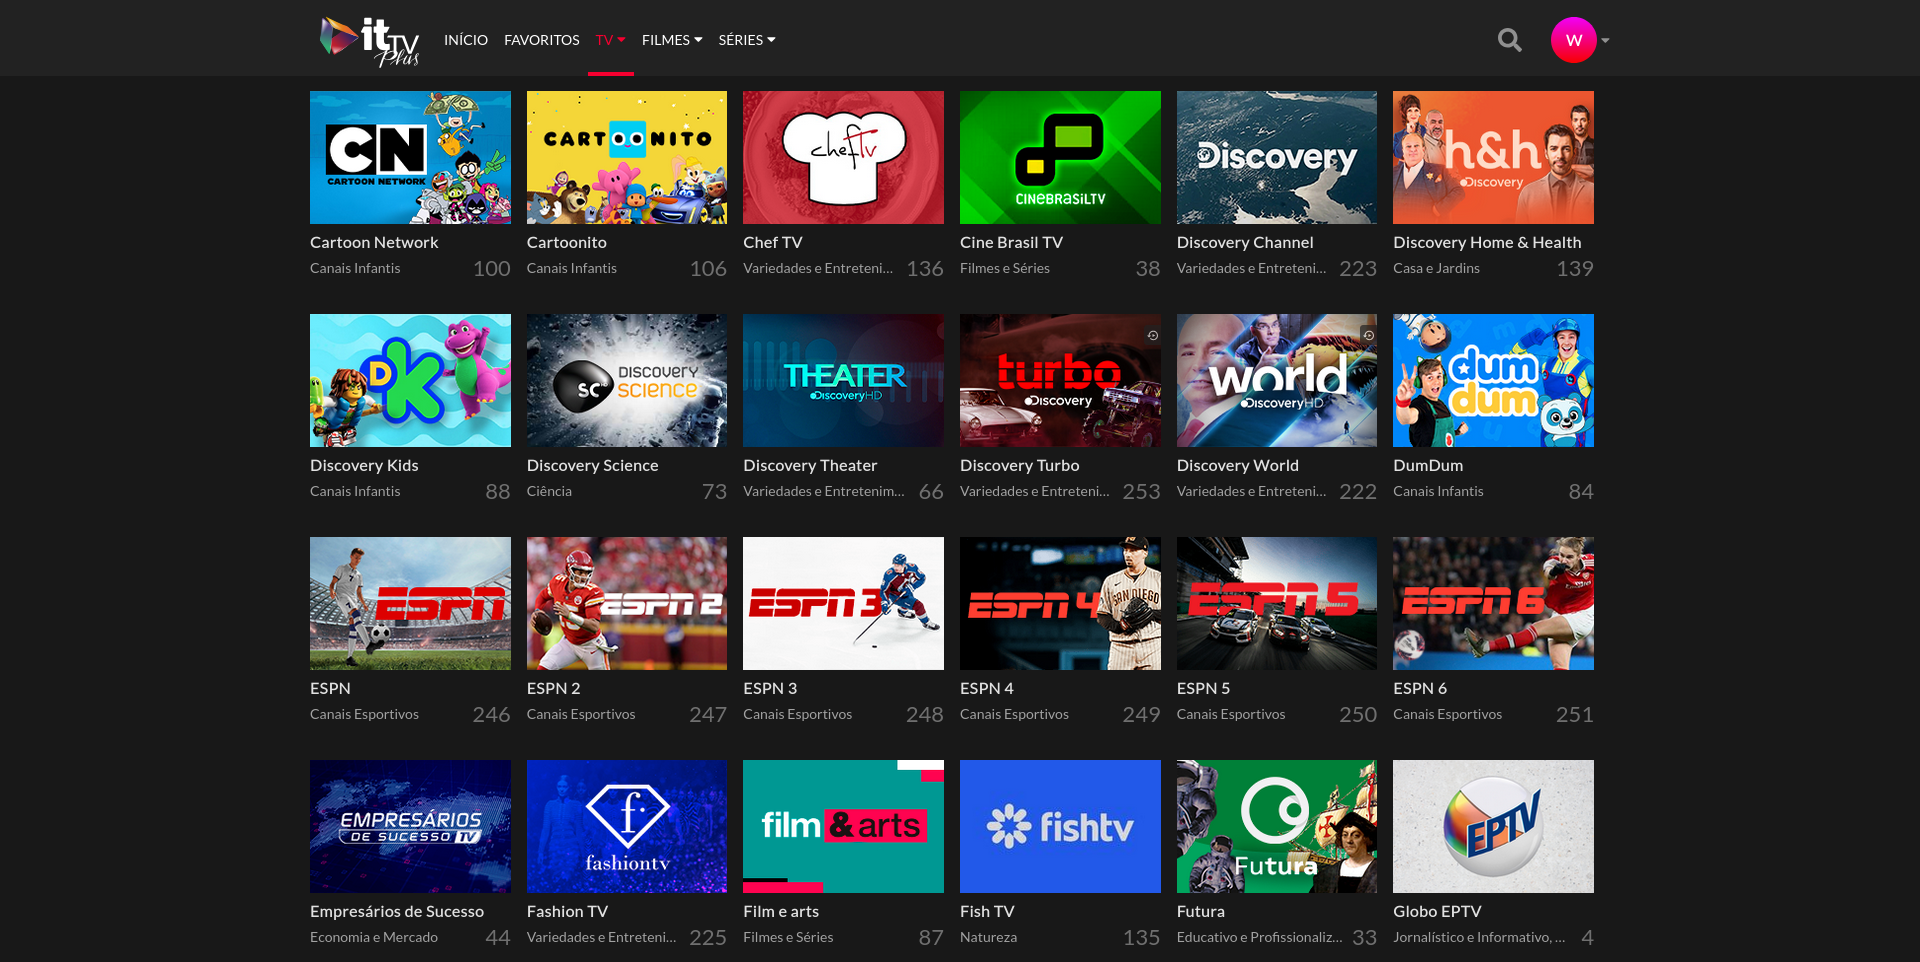Expand the account dropdown arrow beside avatar
This screenshot has height=962, width=1920.
(x=1605, y=41)
